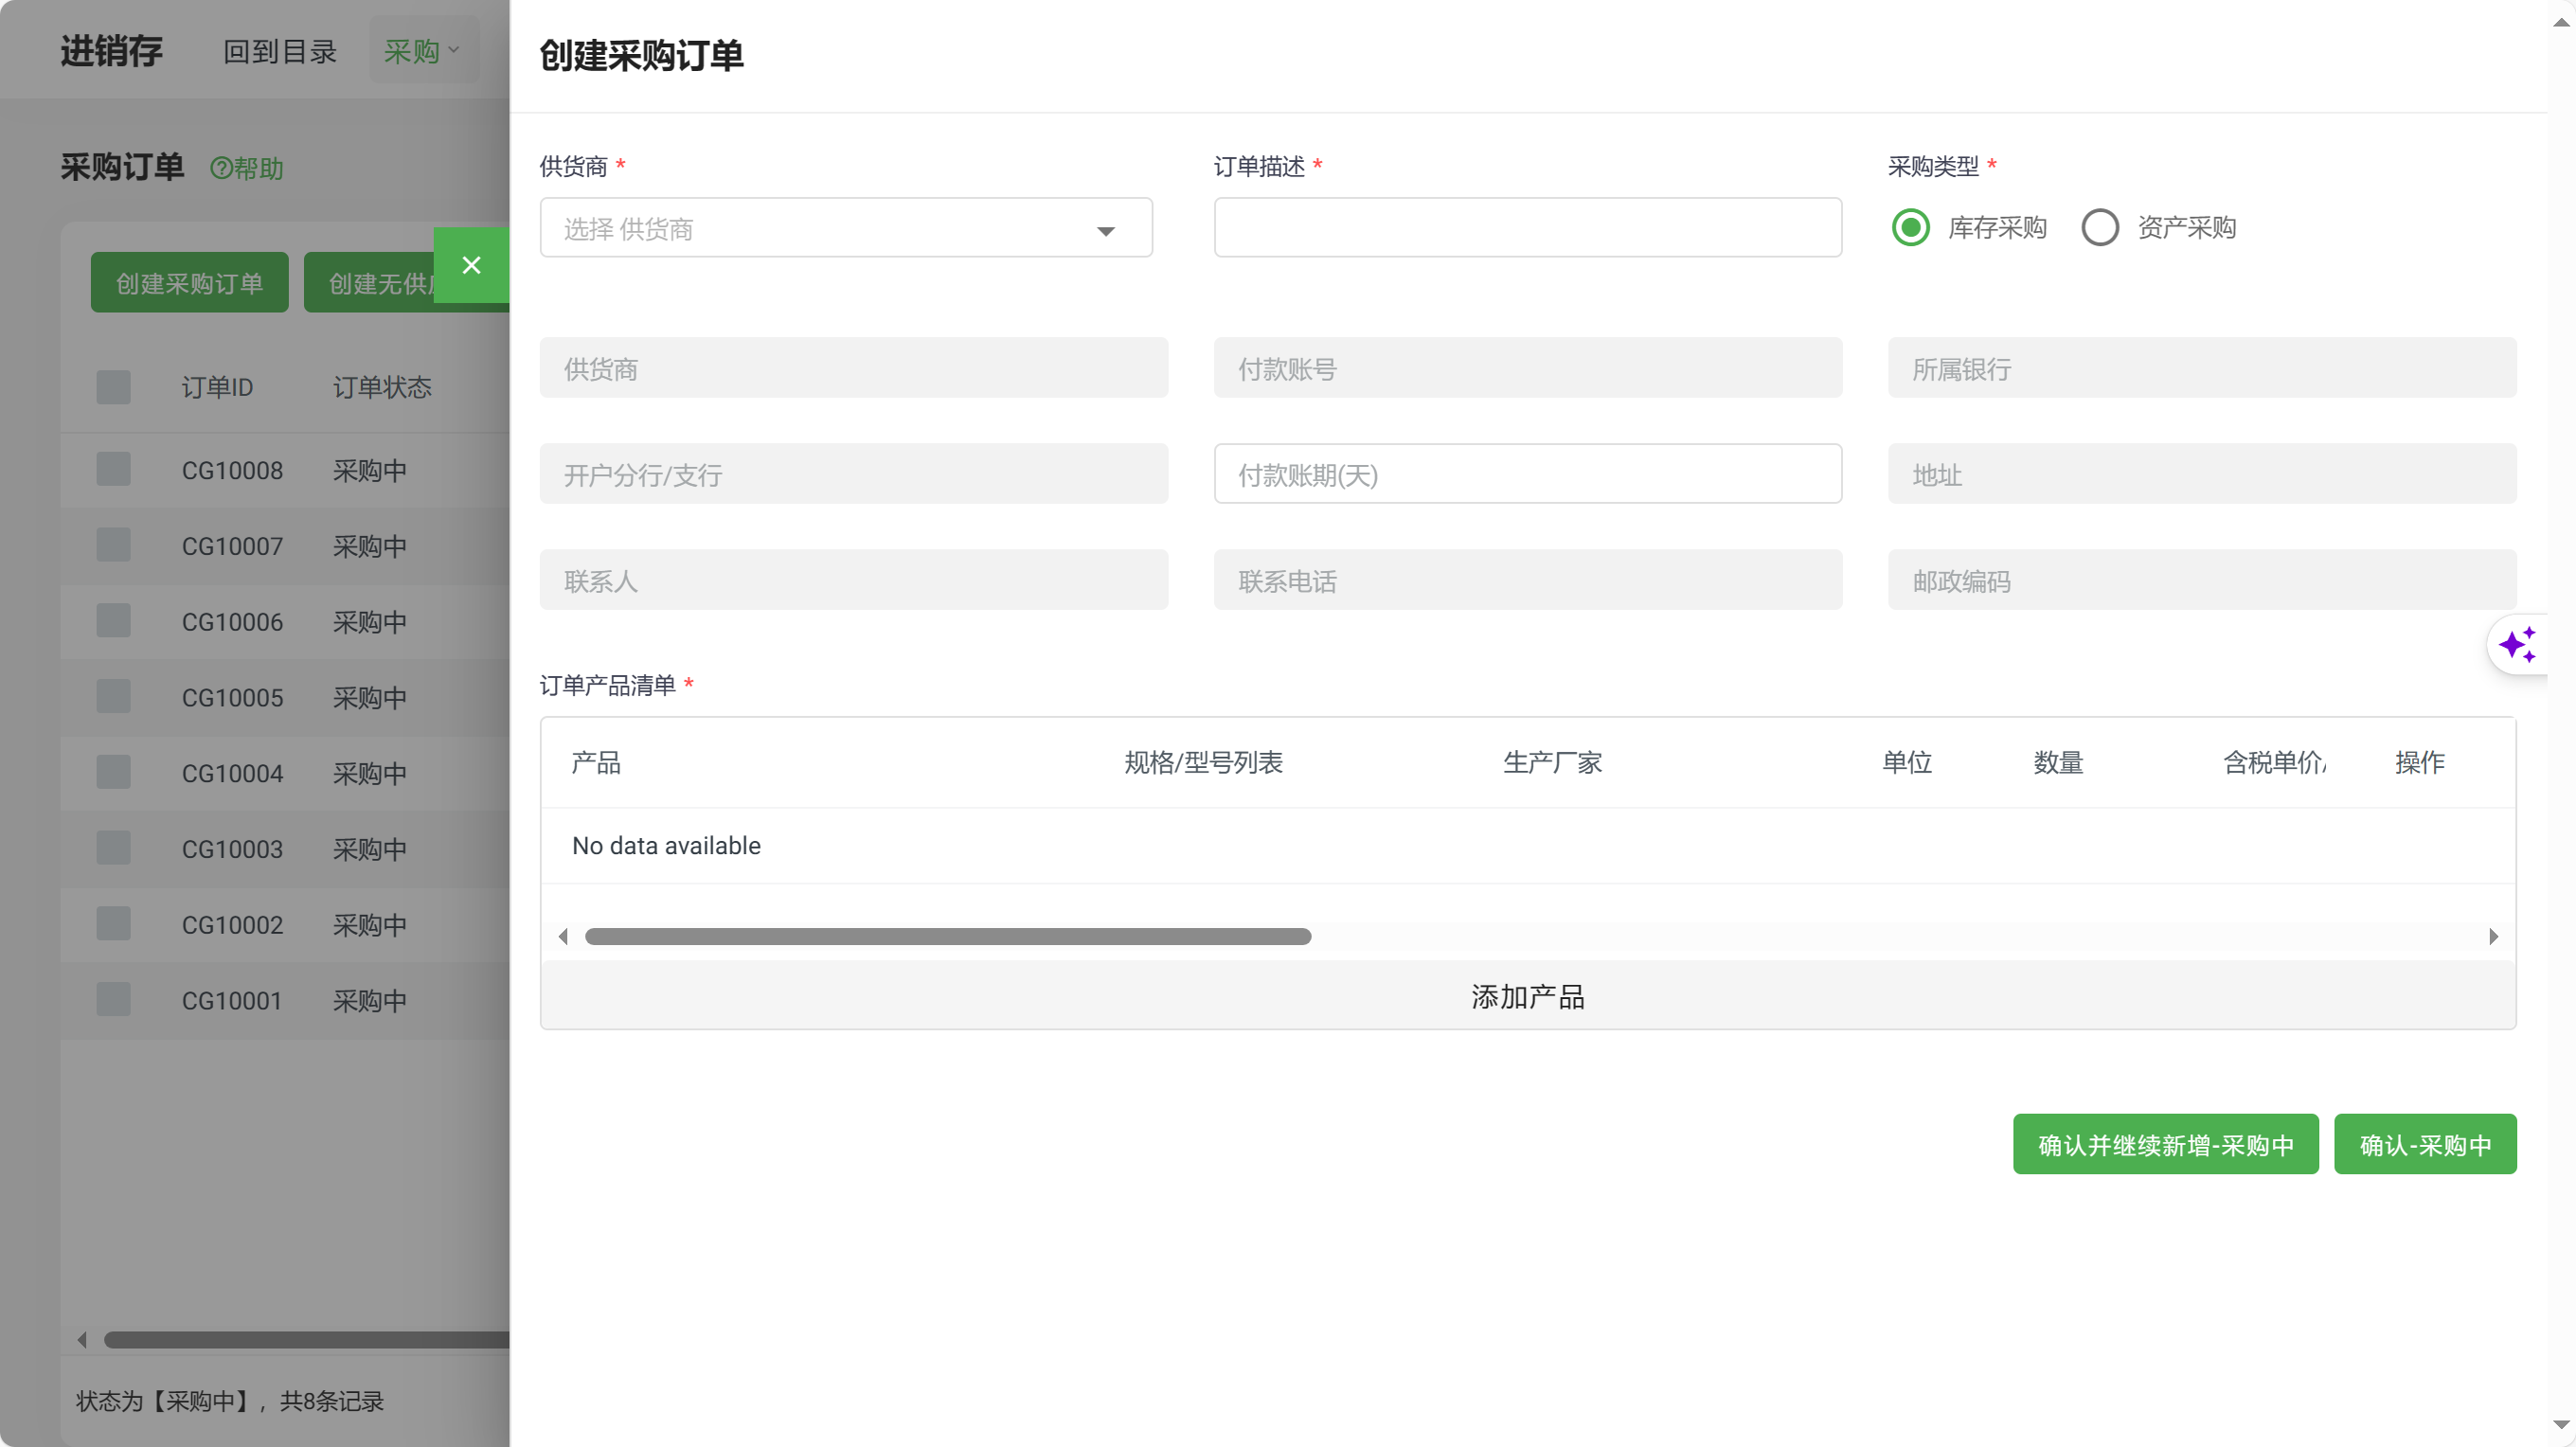Focus the 订单描述 text field
Screen dimensions: 2576x1447
[x=1527, y=227]
